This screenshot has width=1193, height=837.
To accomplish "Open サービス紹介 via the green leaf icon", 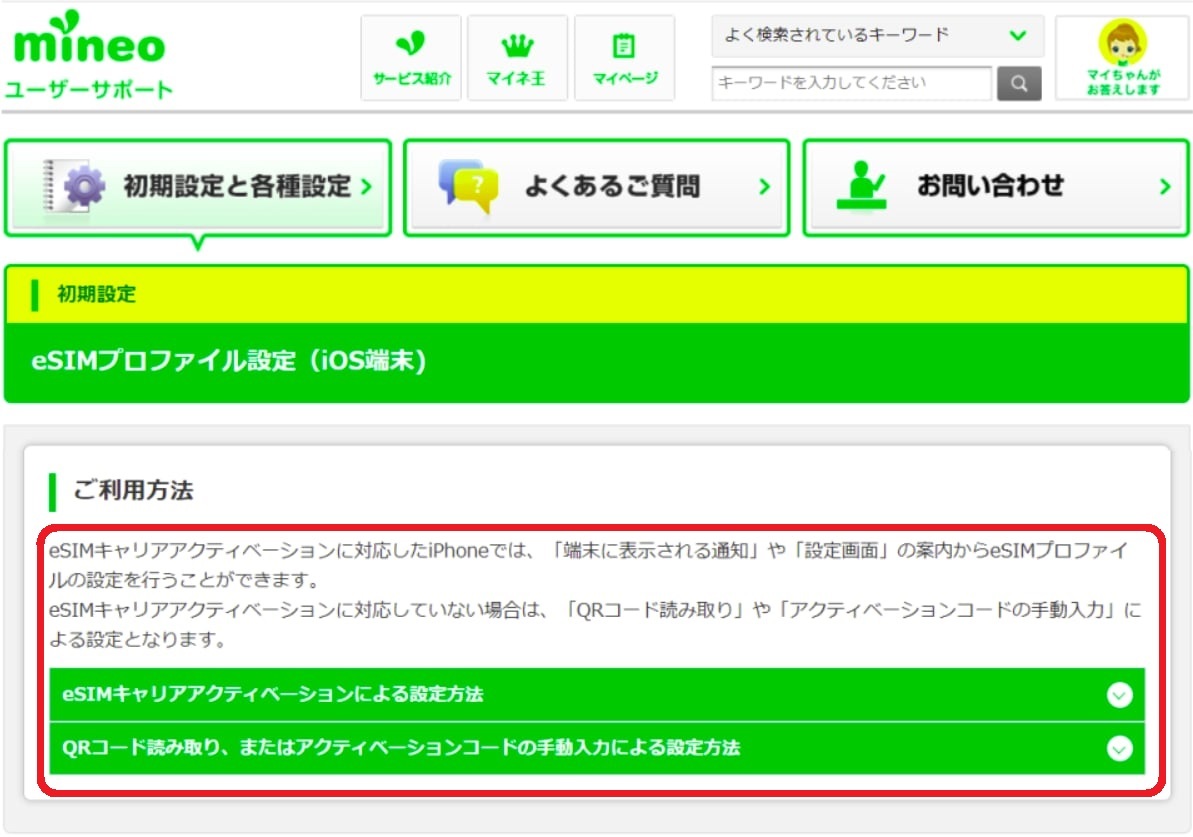I will click(411, 45).
